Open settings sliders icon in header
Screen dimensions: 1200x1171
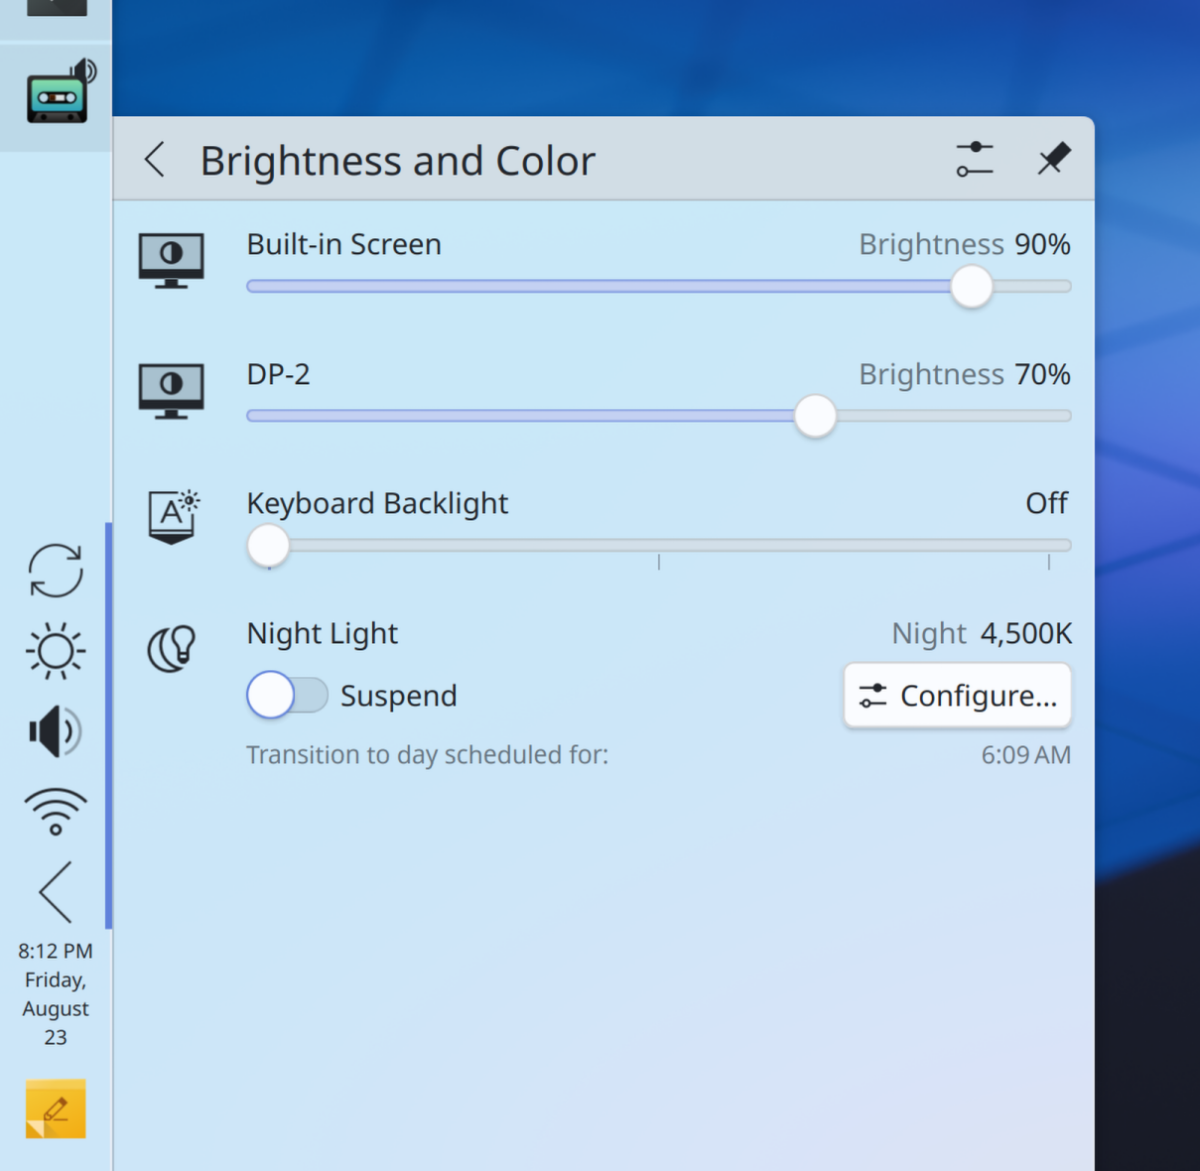tap(974, 160)
